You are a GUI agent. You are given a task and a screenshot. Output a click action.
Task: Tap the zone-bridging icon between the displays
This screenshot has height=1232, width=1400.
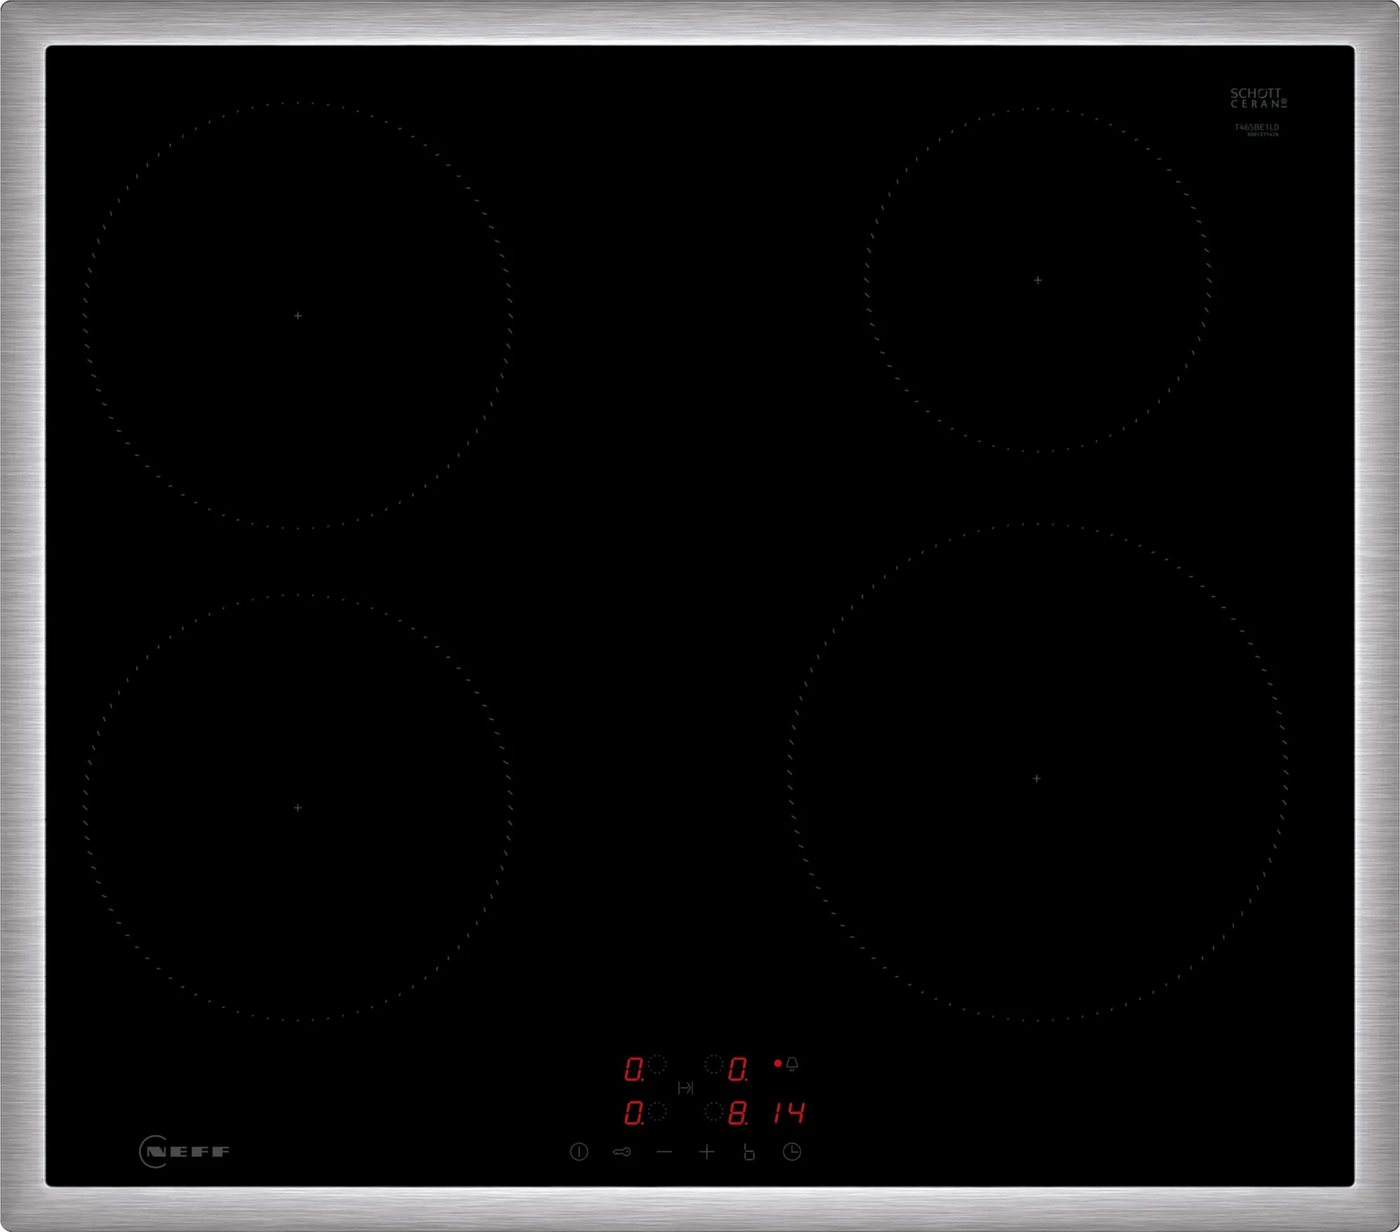point(685,1088)
